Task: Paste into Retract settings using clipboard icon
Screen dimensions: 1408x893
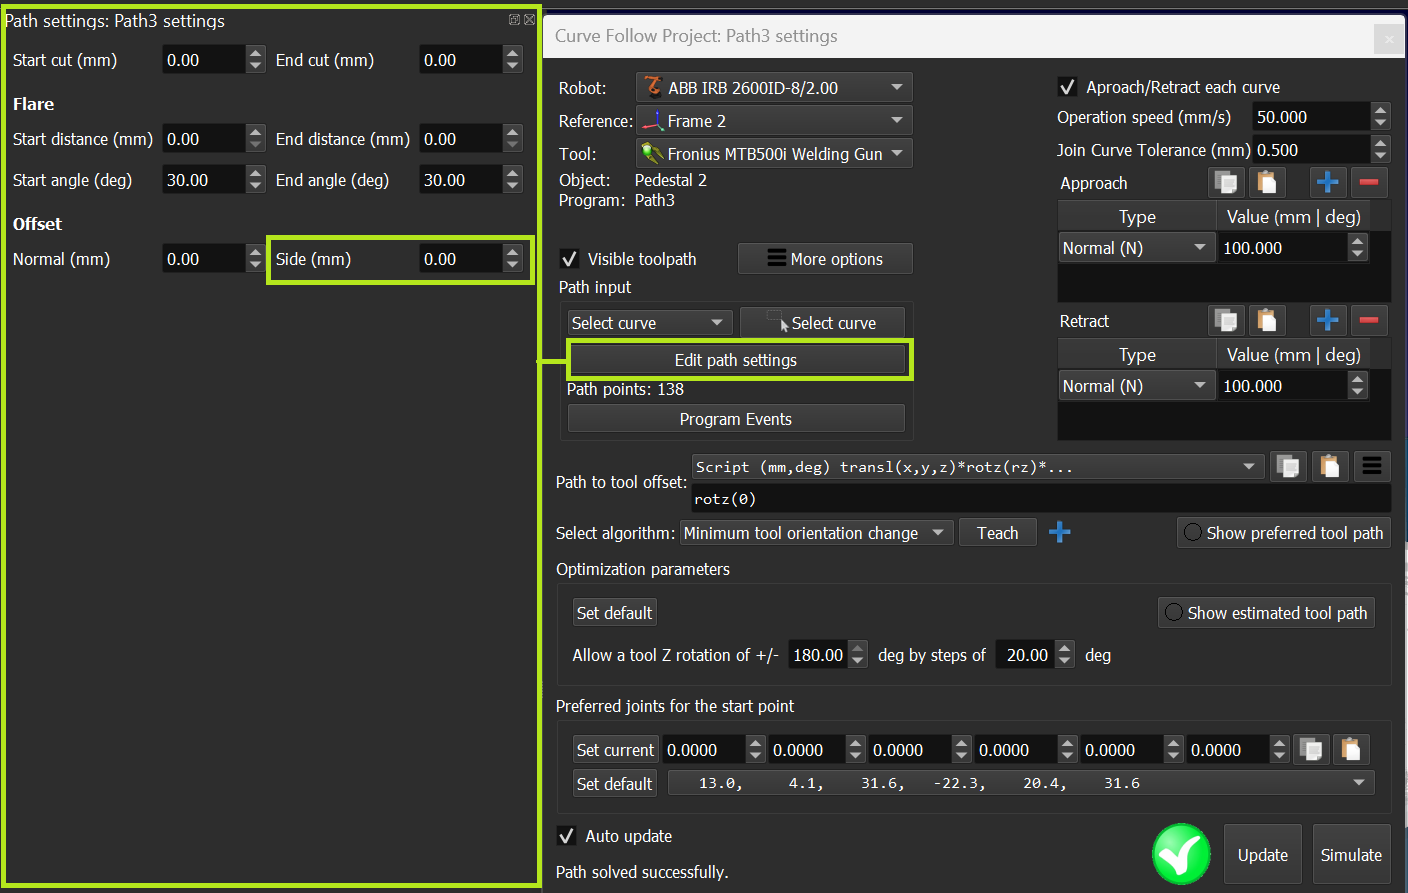Action: (1267, 321)
